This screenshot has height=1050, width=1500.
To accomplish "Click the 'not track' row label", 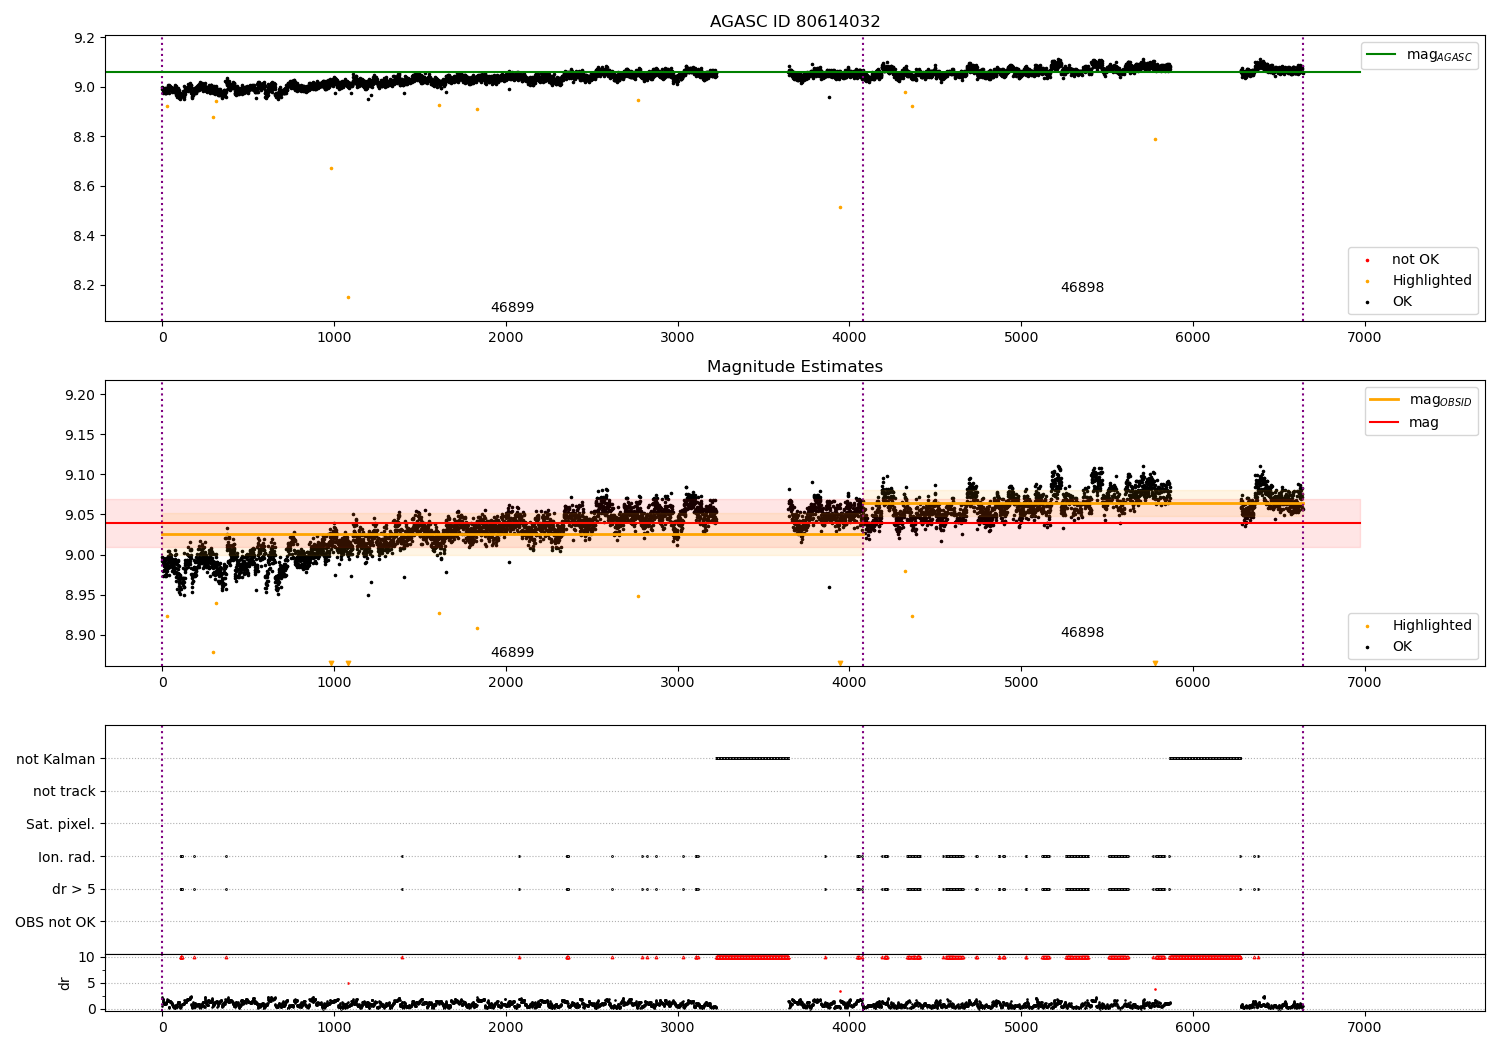I will pyautogui.click(x=64, y=791).
